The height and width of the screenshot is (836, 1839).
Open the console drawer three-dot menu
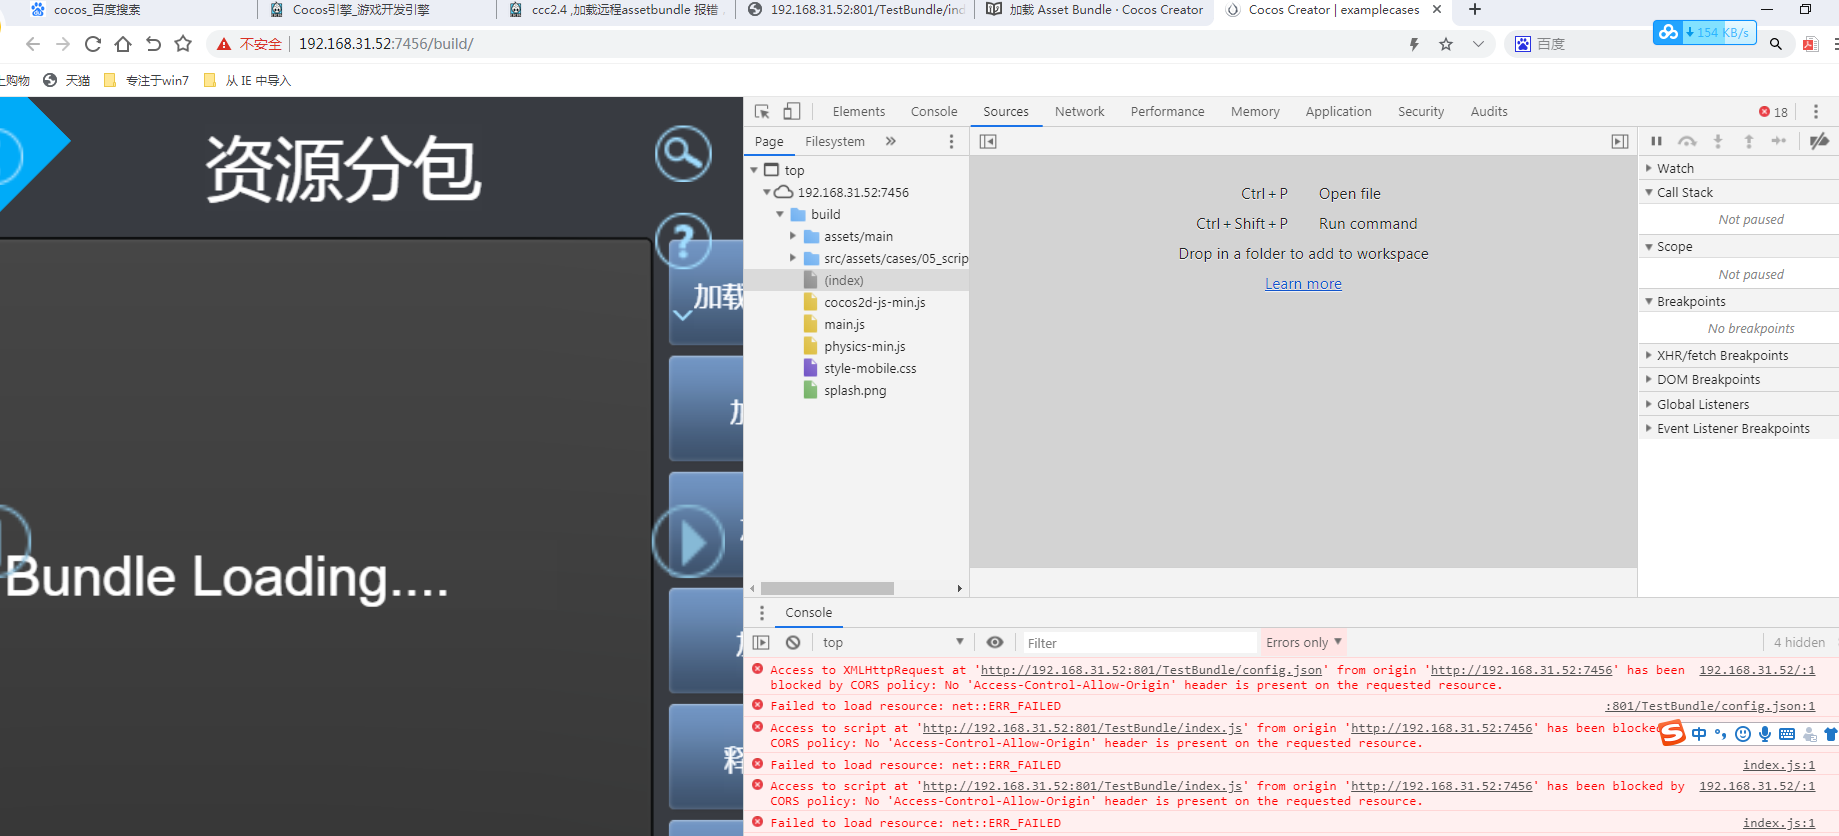point(762,613)
